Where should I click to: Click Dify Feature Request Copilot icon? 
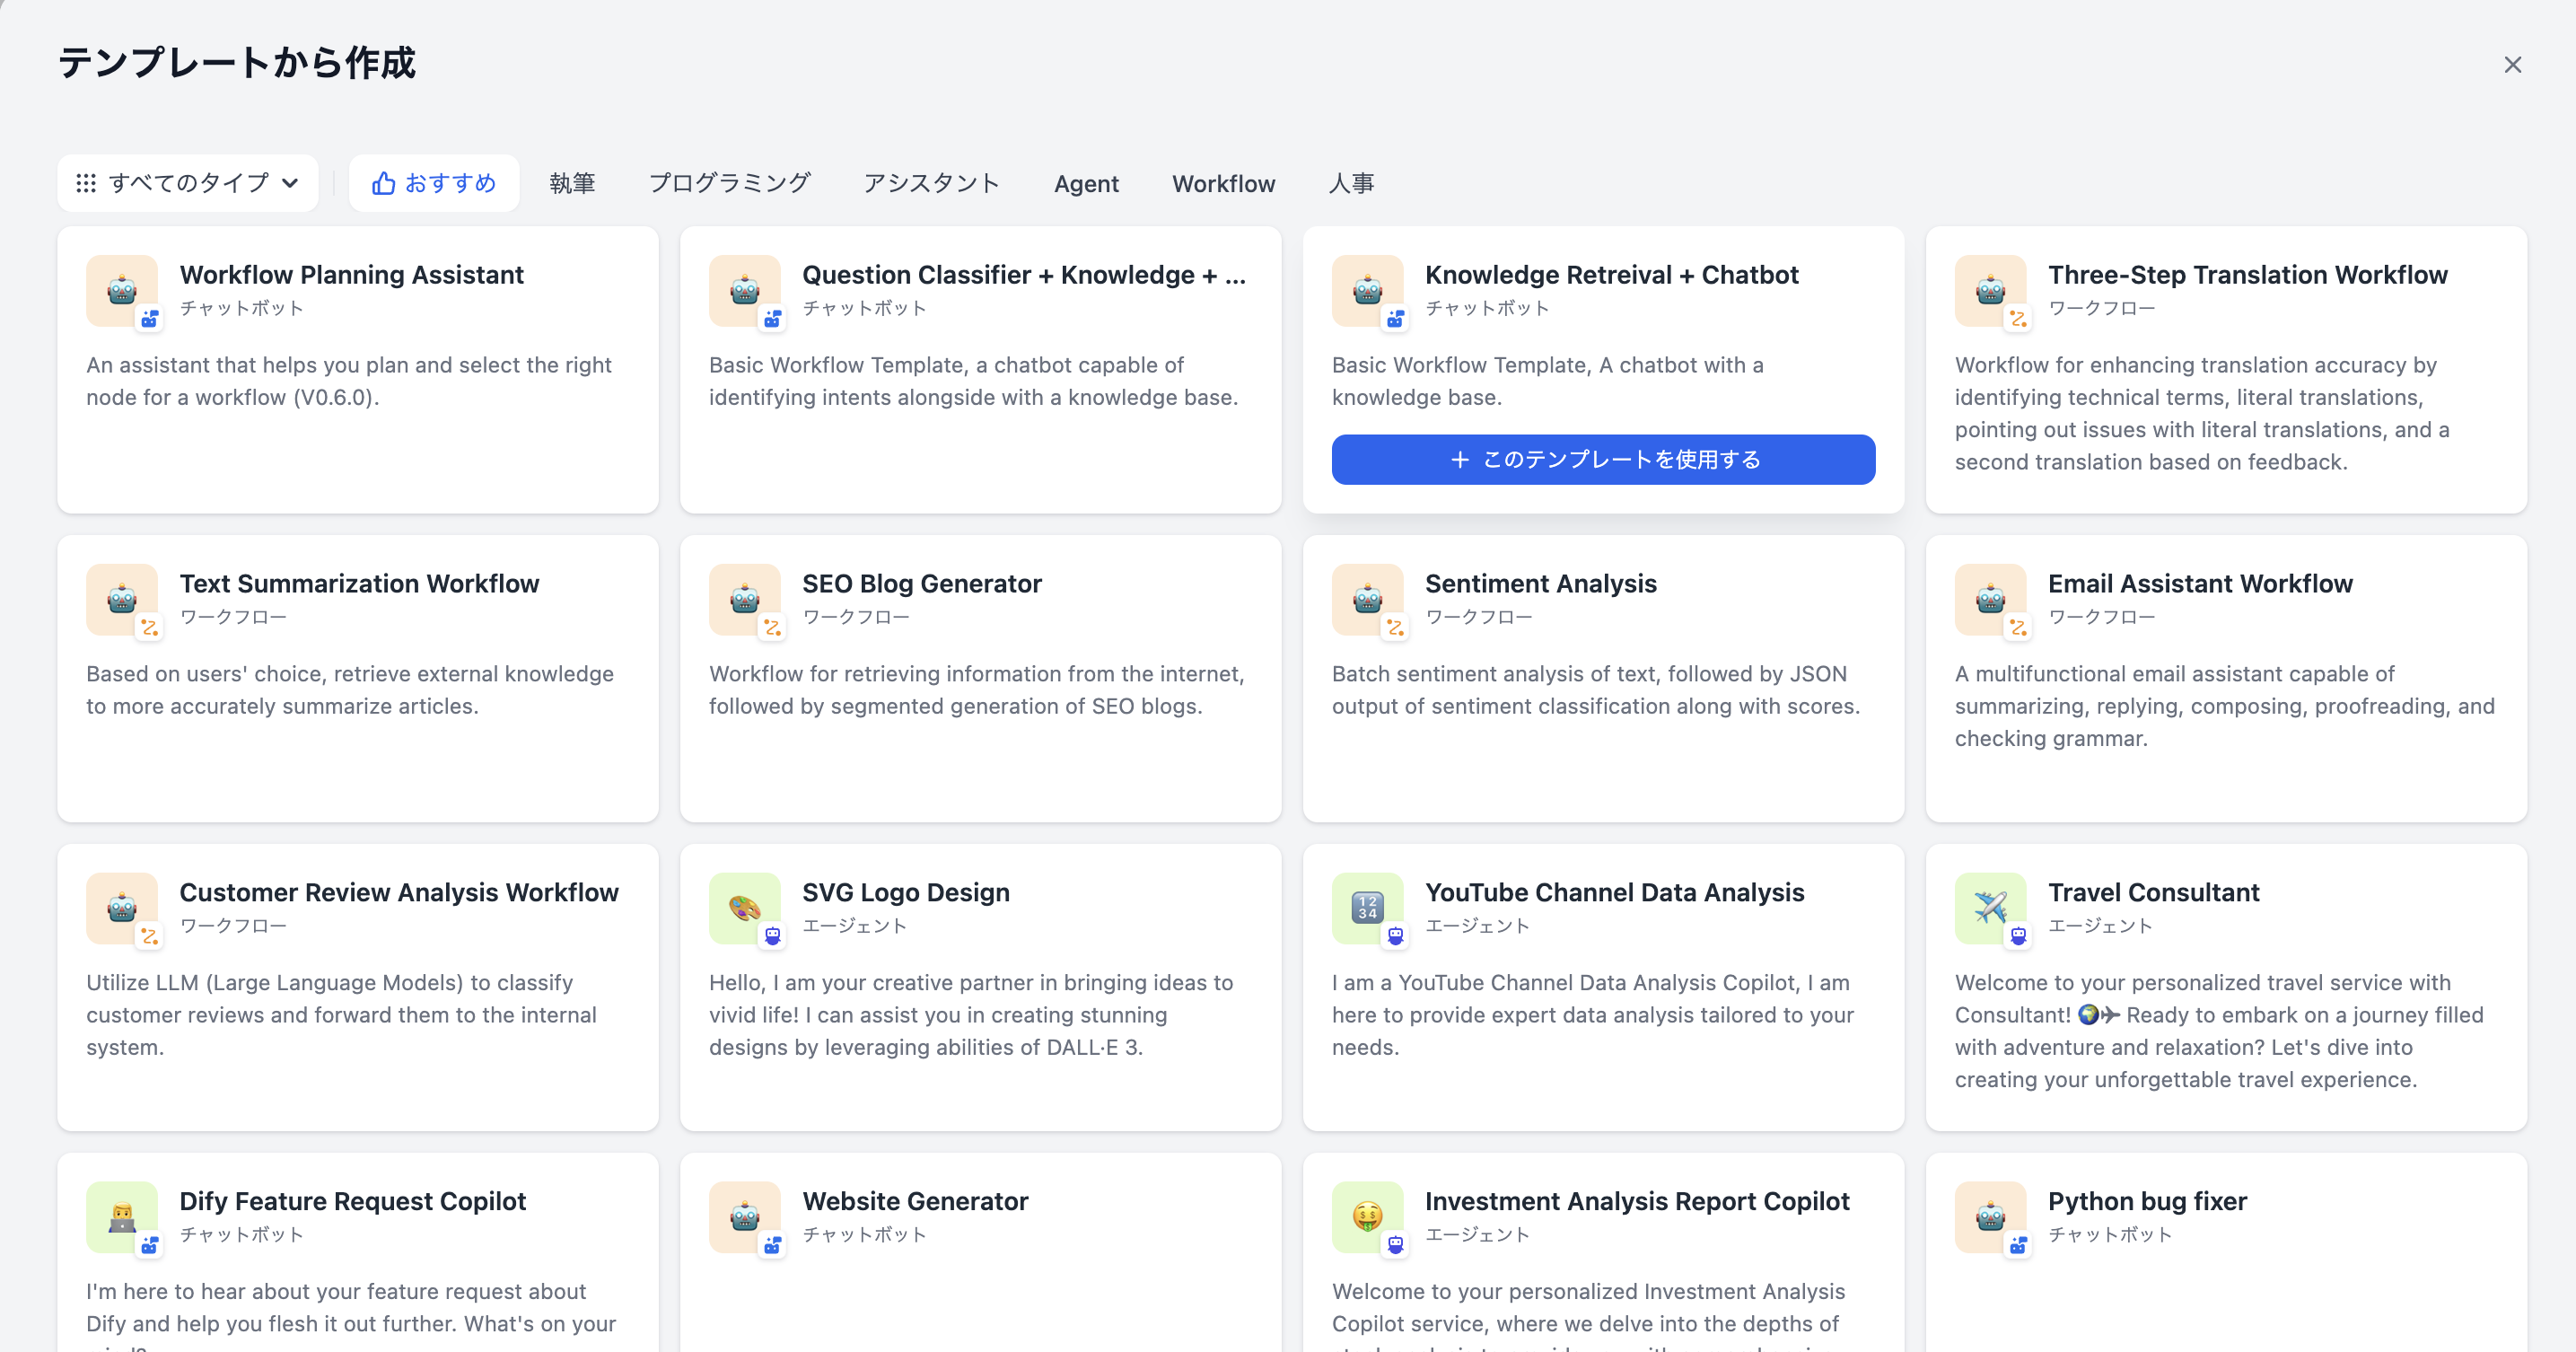[x=122, y=1216]
